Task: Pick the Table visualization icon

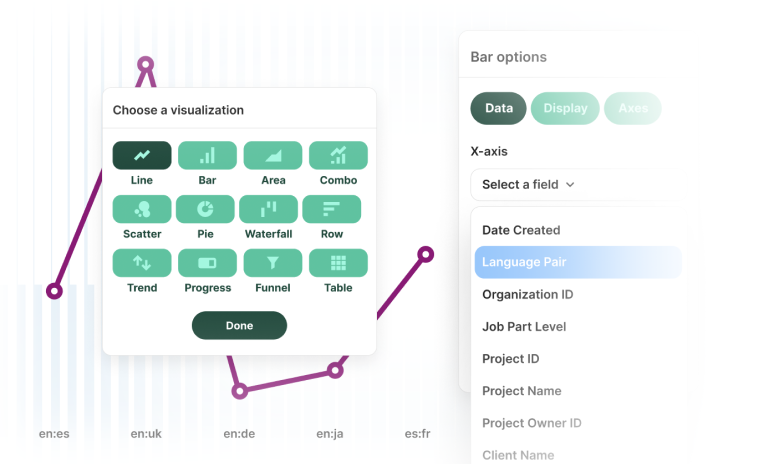Action: pos(338,263)
